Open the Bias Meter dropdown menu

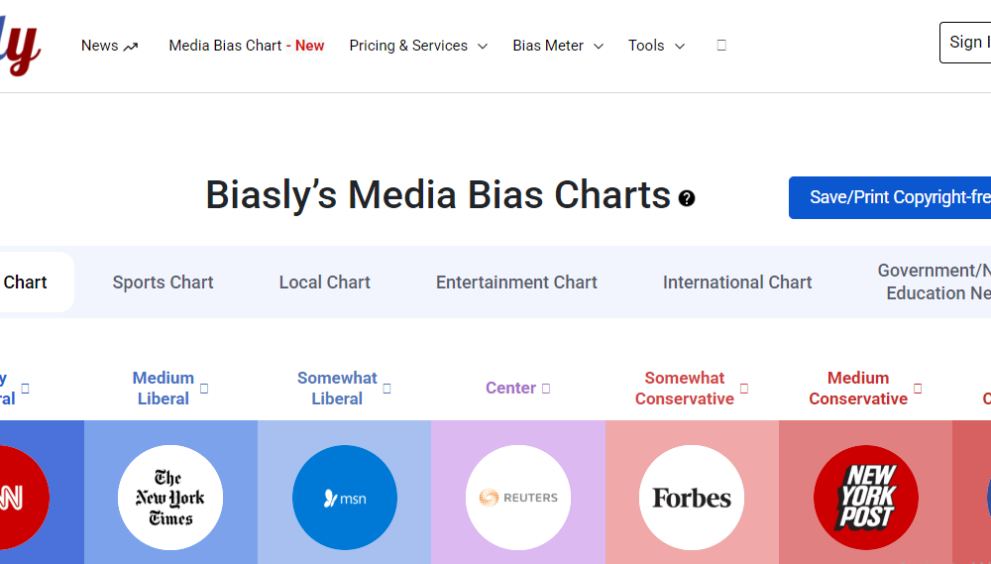point(558,46)
